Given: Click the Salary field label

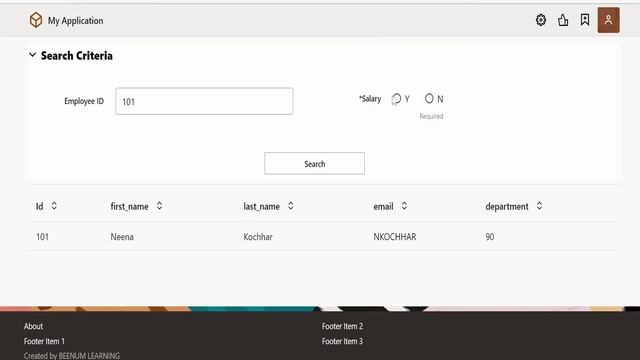Looking at the screenshot, I should pyautogui.click(x=370, y=99).
